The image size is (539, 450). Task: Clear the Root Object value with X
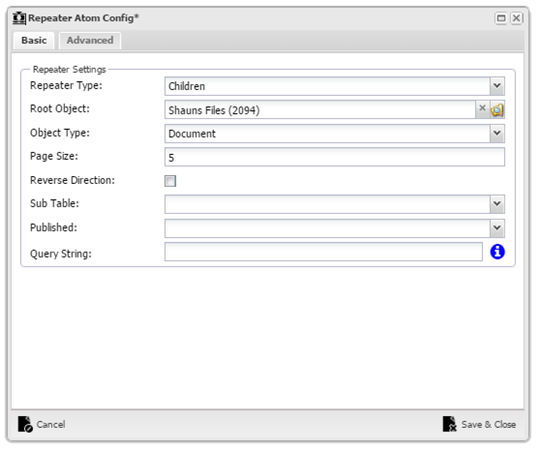point(483,109)
